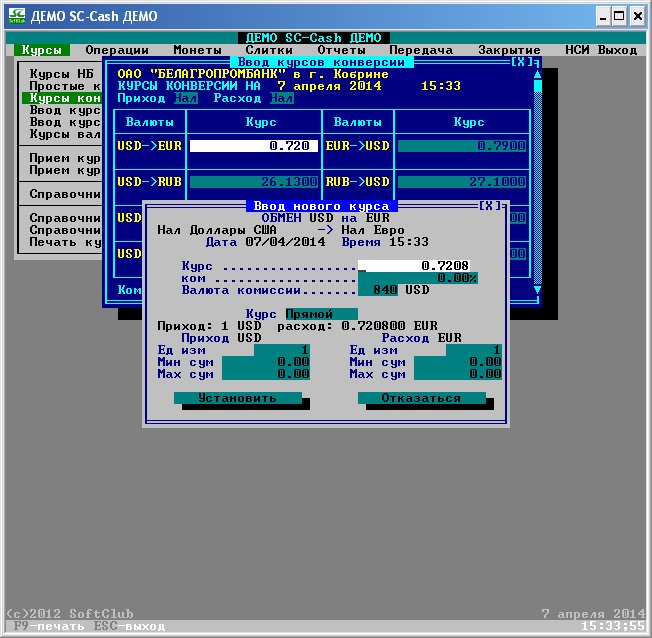Click the Отказаться button
Screen dimensions: 652x638
click(422, 398)
